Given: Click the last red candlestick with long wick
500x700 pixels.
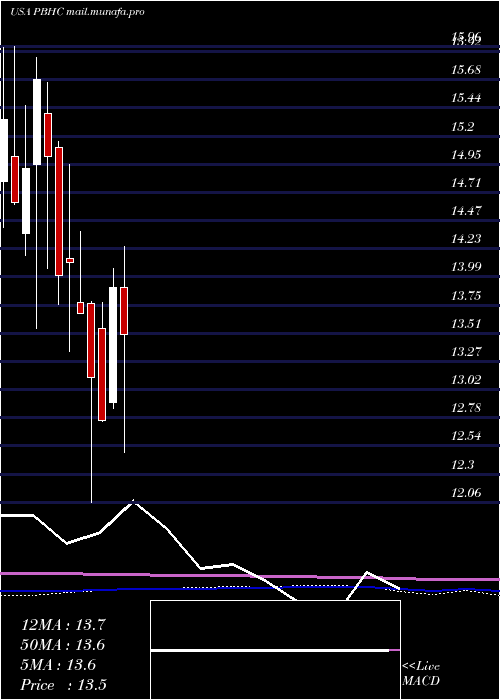Looking at the screenshot, I should 125,311.
